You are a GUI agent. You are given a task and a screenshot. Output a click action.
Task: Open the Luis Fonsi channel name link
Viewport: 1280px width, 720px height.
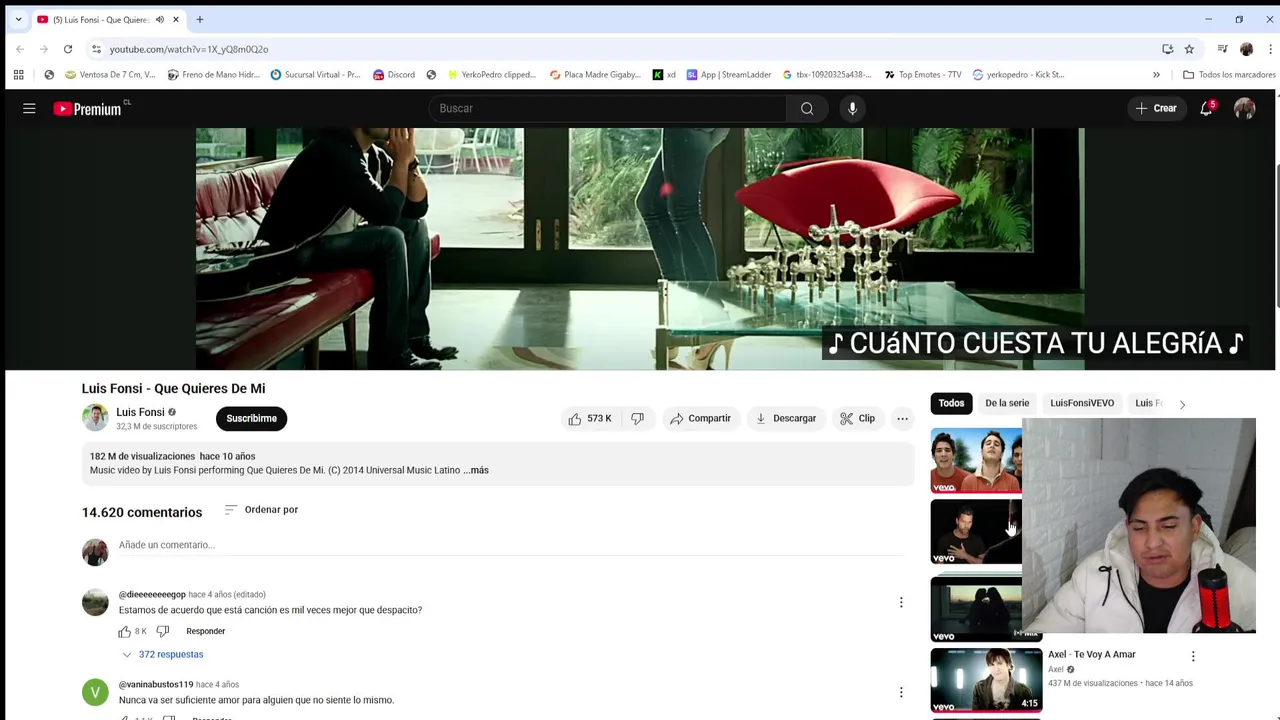tap(140, 412)
